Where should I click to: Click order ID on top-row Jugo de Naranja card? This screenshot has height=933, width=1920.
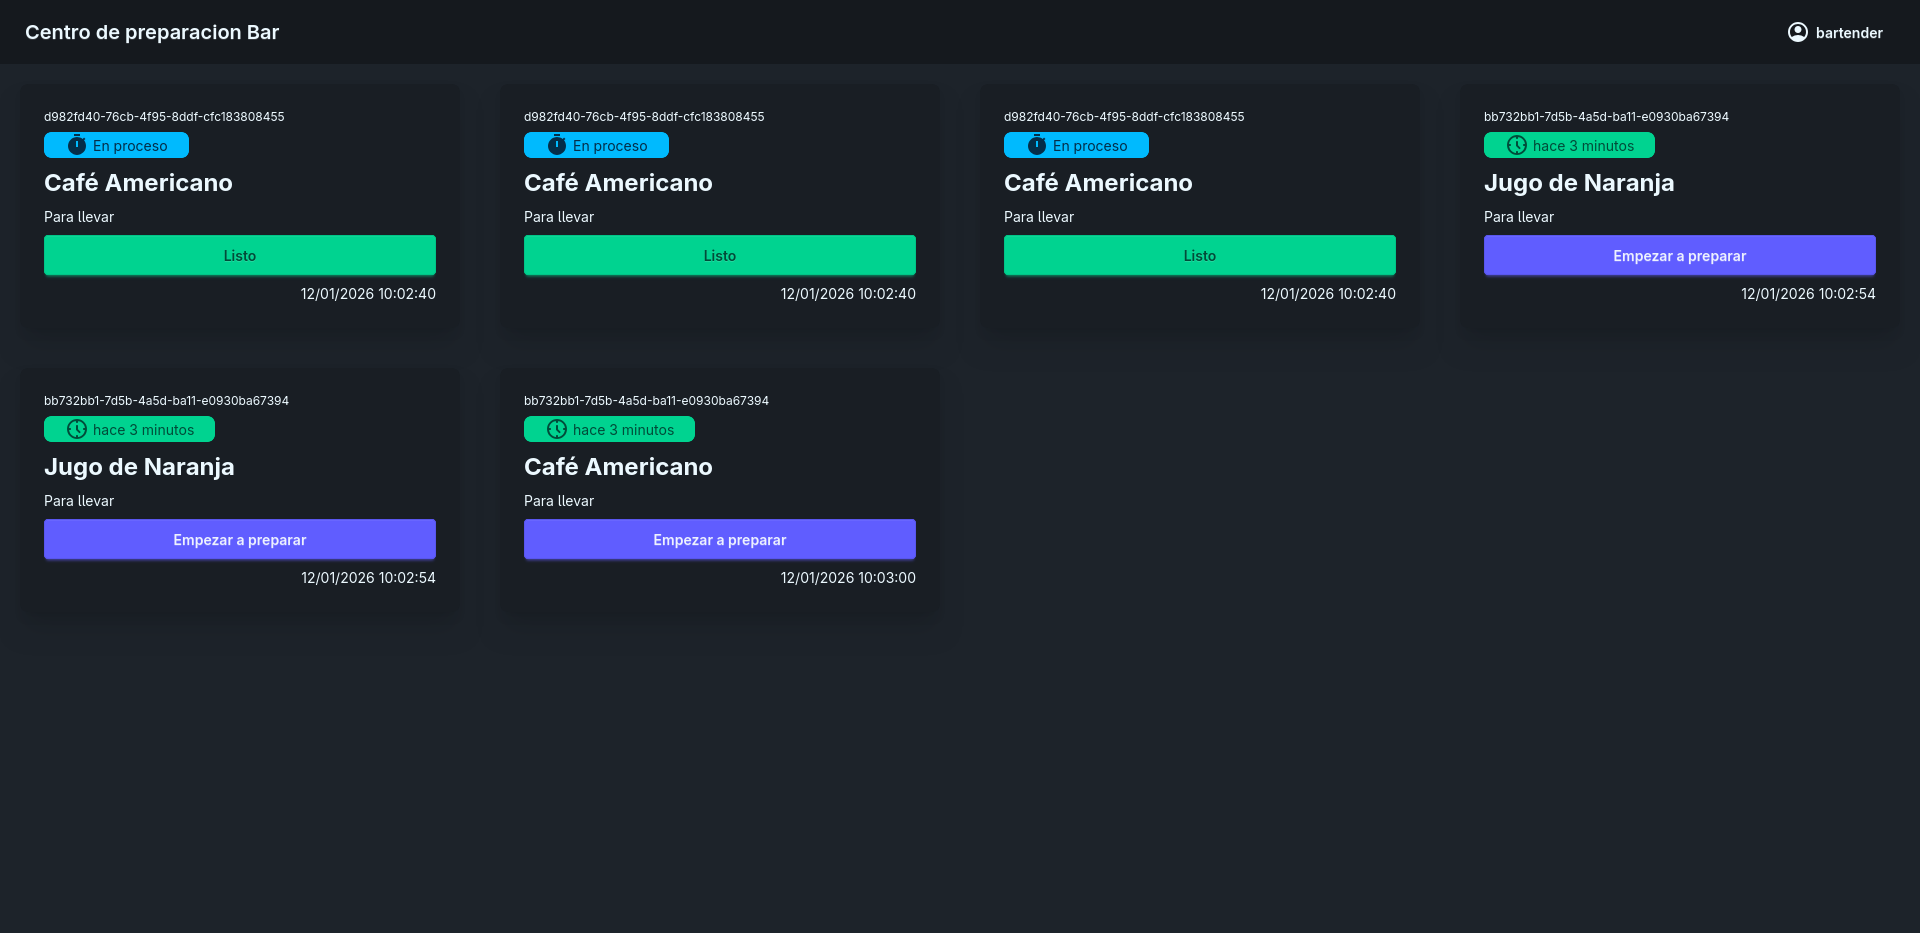pos(1606,117)
